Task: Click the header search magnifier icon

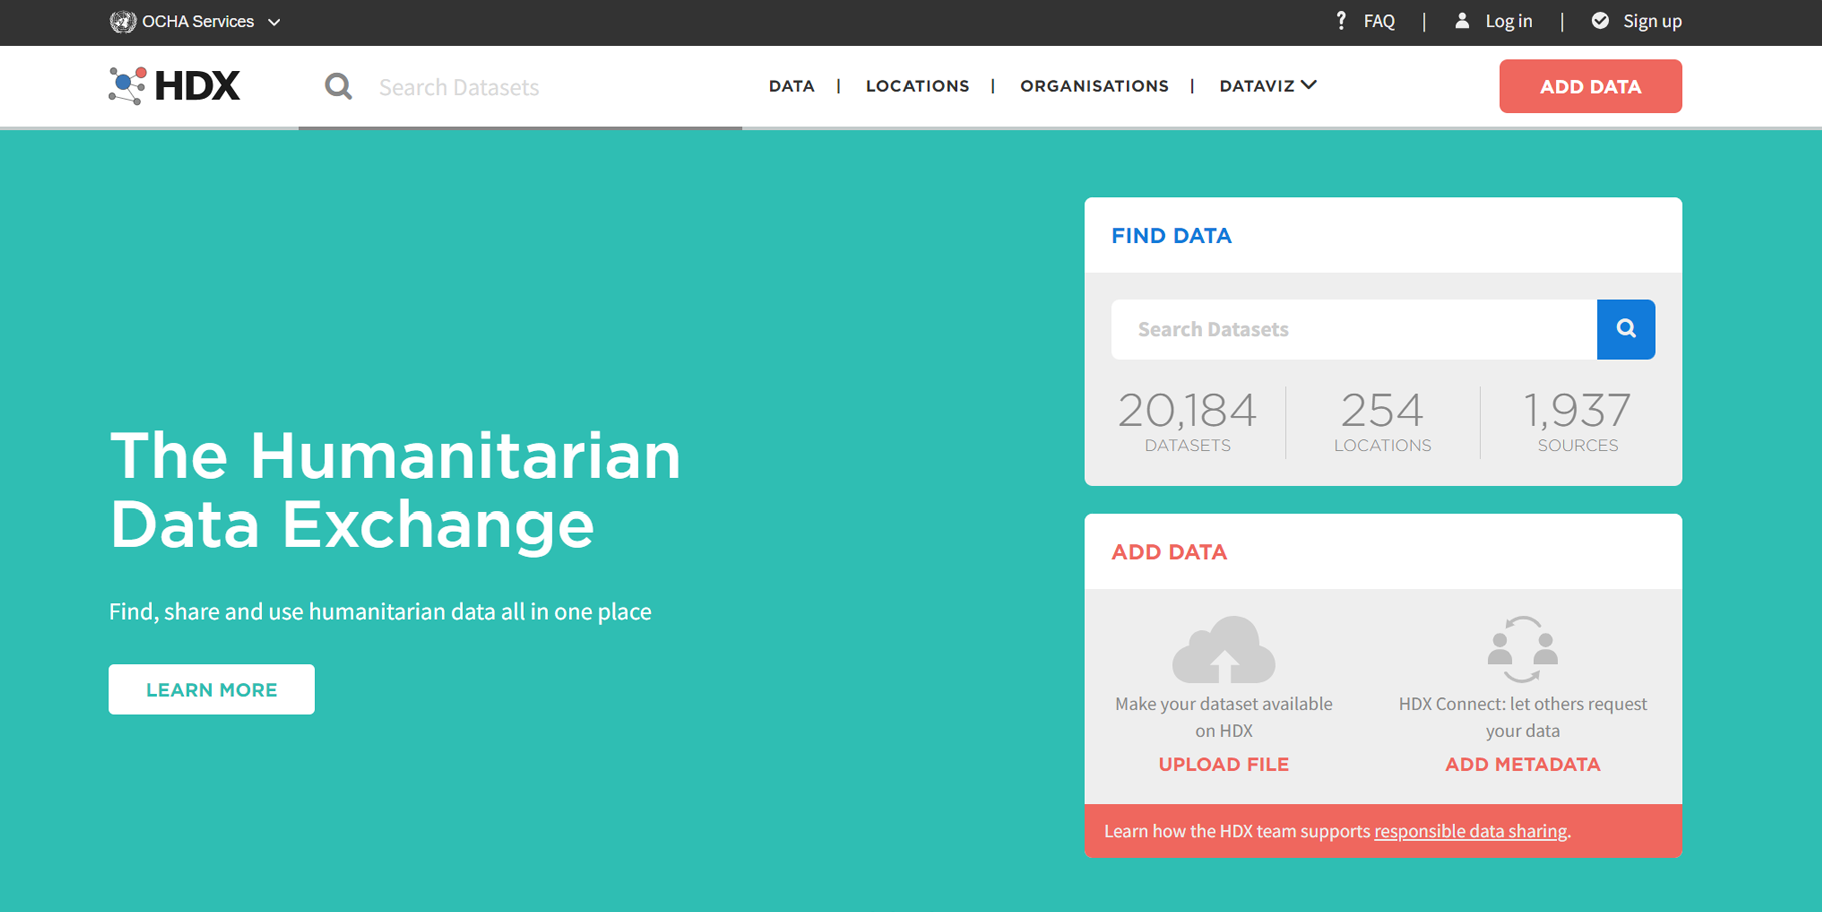Action: tap(338, 87)
